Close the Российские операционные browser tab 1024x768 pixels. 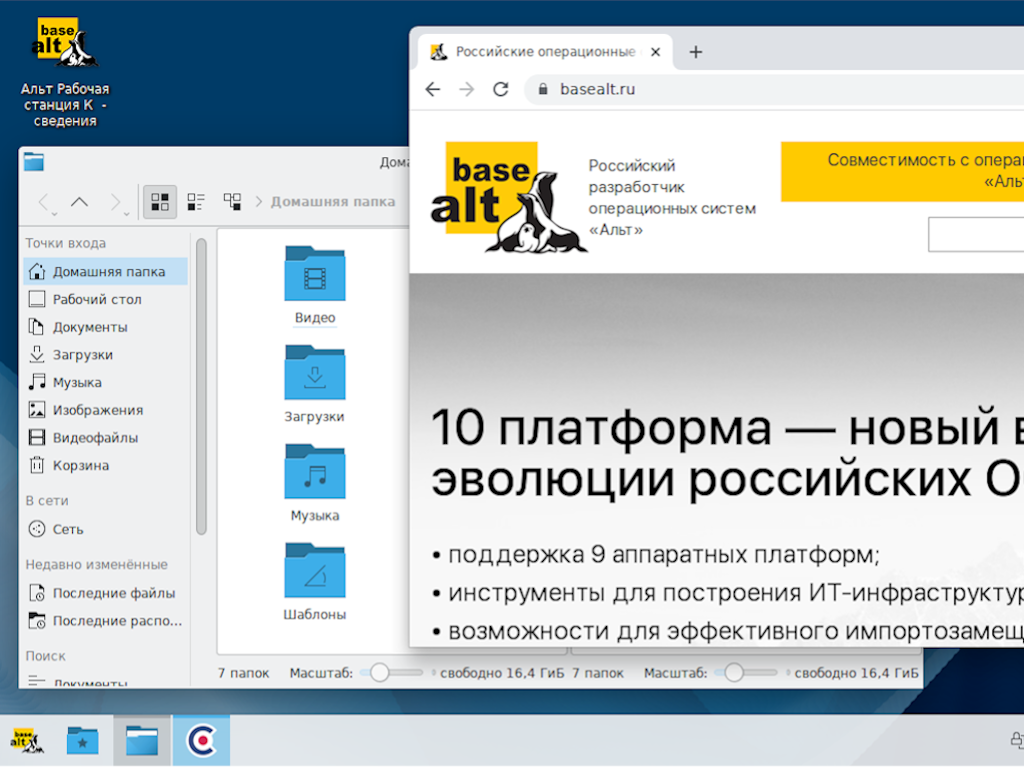pos(656,52)
